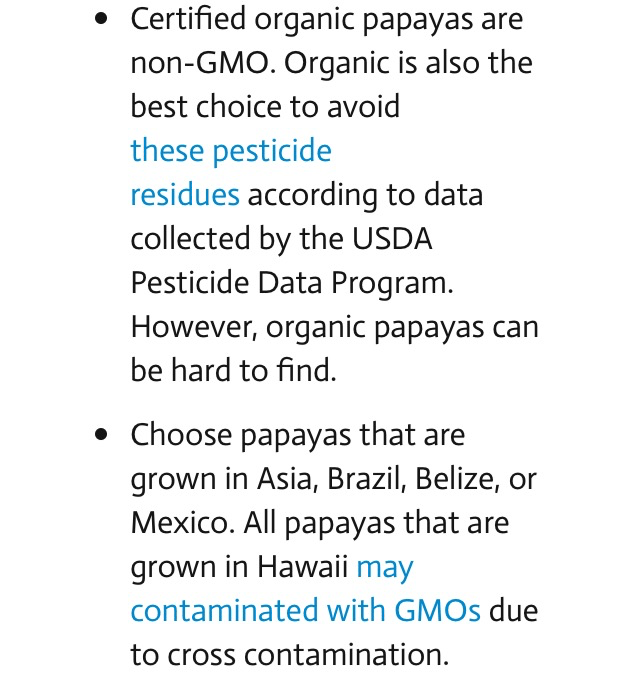Click the "residues" link text
The height and width of the screenshot is (685, 640).
185,194
